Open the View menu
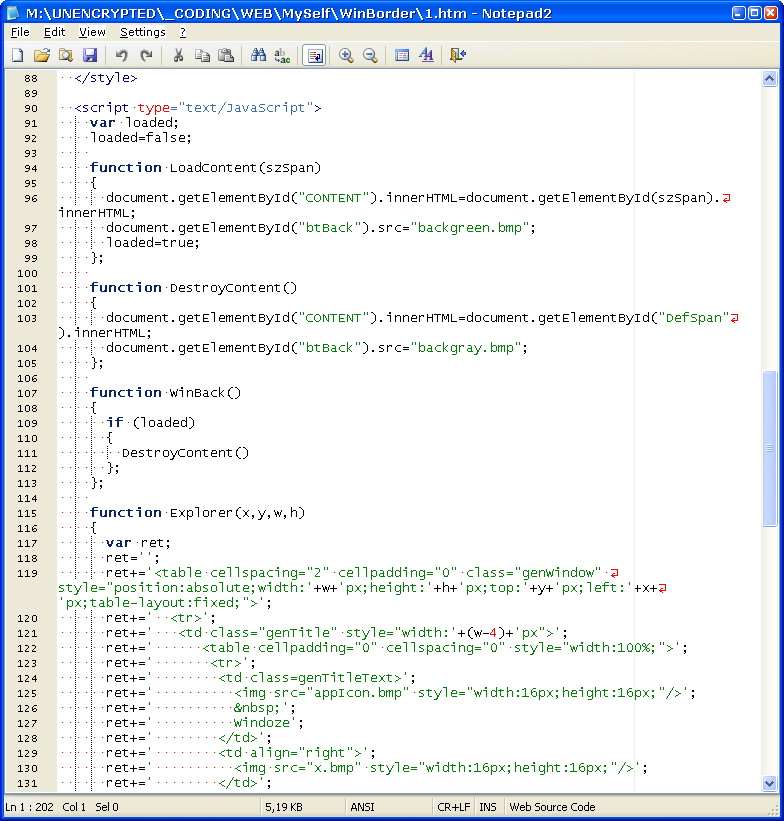 tap(92, 32)
